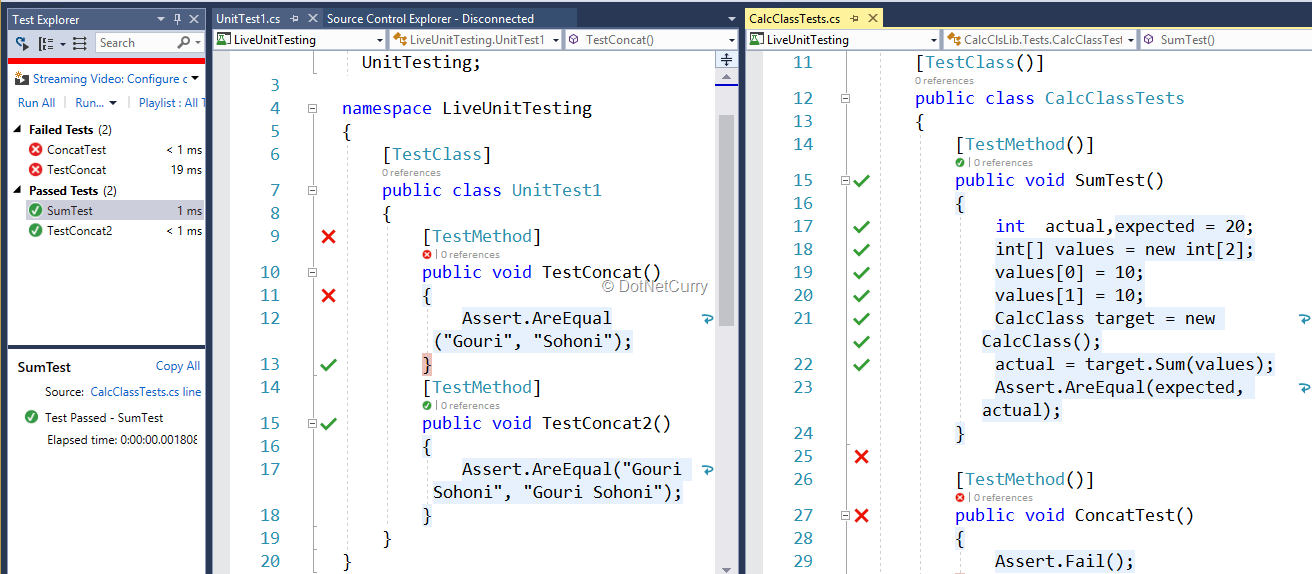Click the Run All link
Viewport: 1312px width, 574px height.
click(37, 103)
